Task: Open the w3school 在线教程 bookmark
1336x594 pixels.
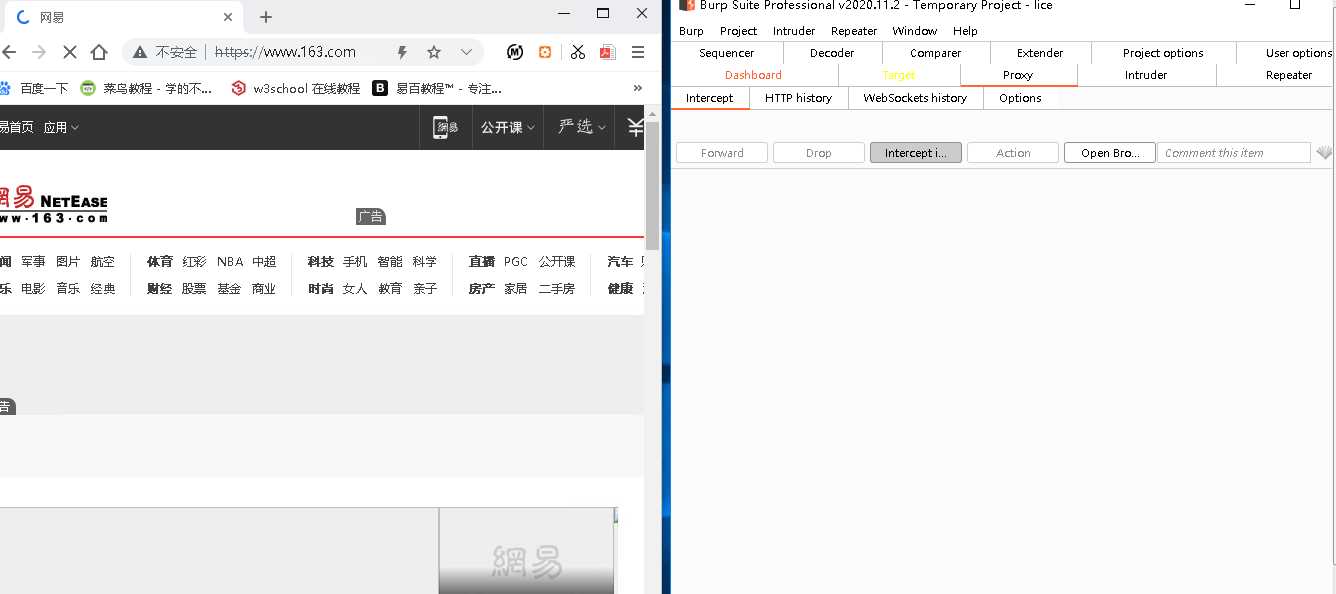Action: pos(296,88)
